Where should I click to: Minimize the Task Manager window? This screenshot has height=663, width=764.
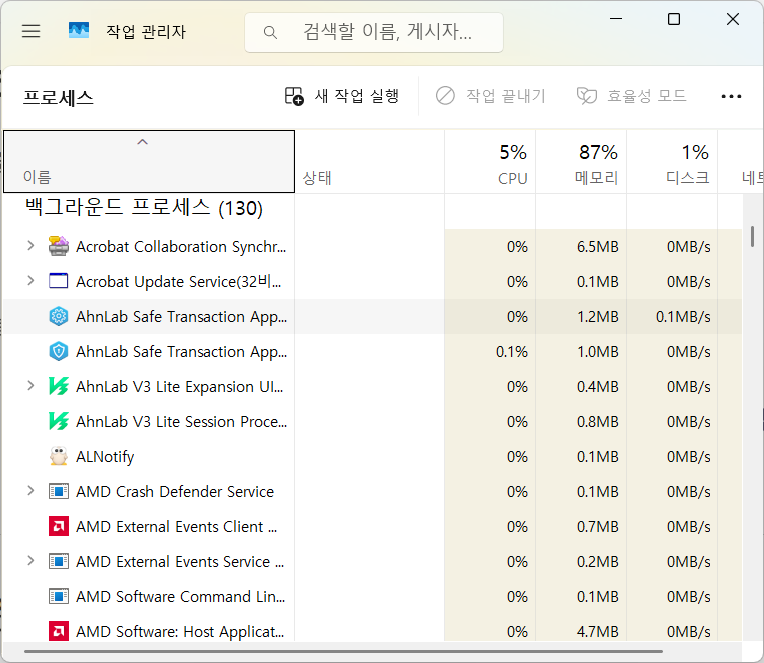pyautogui.click(x=616, y=19)
